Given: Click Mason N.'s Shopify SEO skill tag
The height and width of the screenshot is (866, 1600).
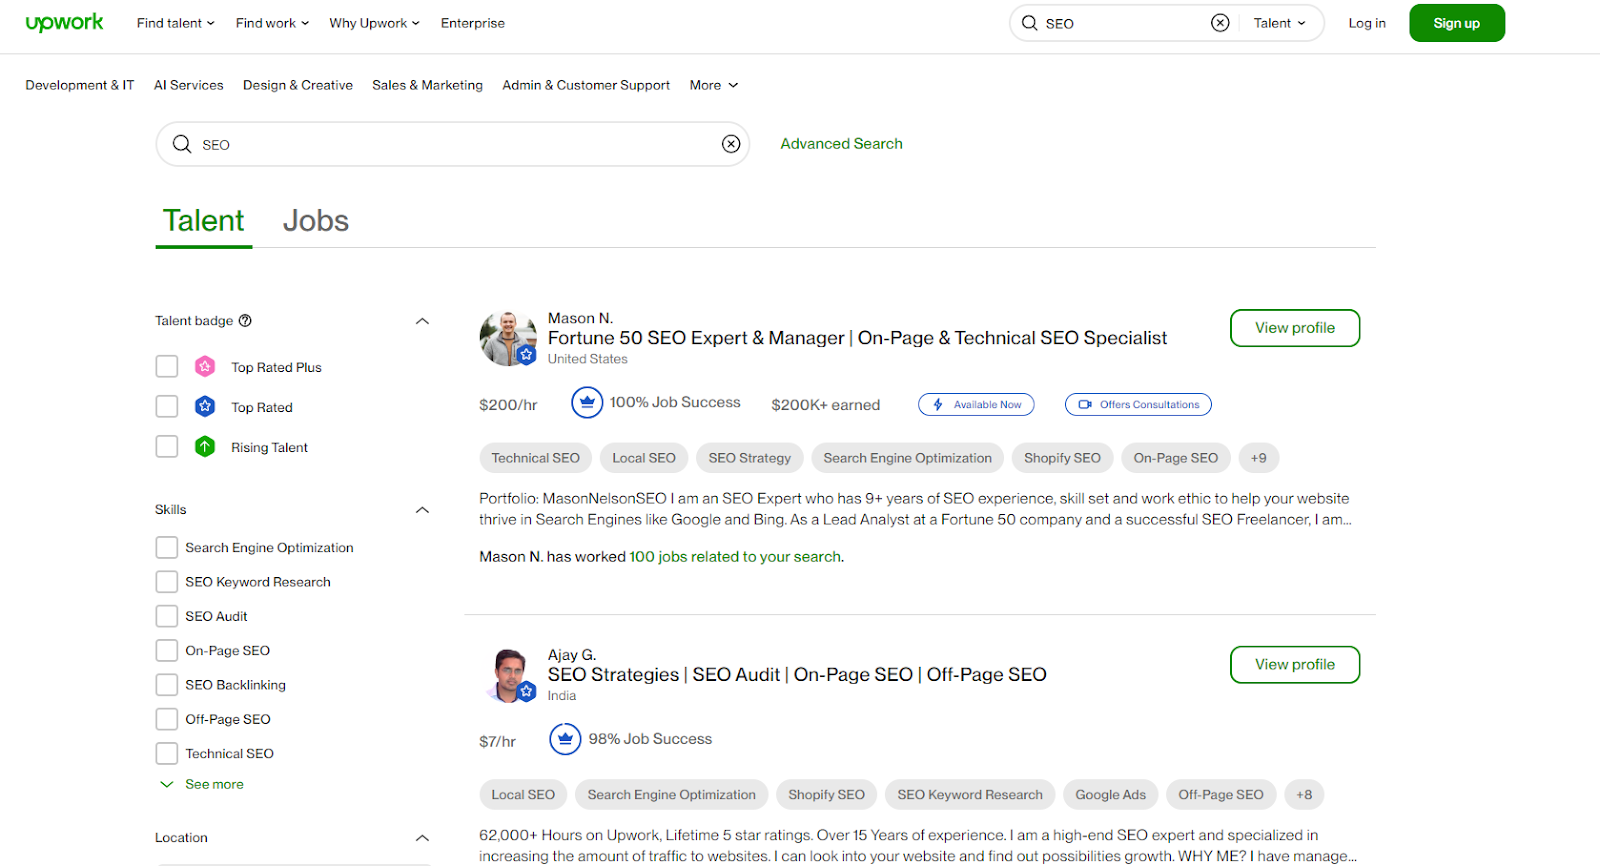Looking at the screenshot, I should pyautogui.click(x=1062, y=458).
